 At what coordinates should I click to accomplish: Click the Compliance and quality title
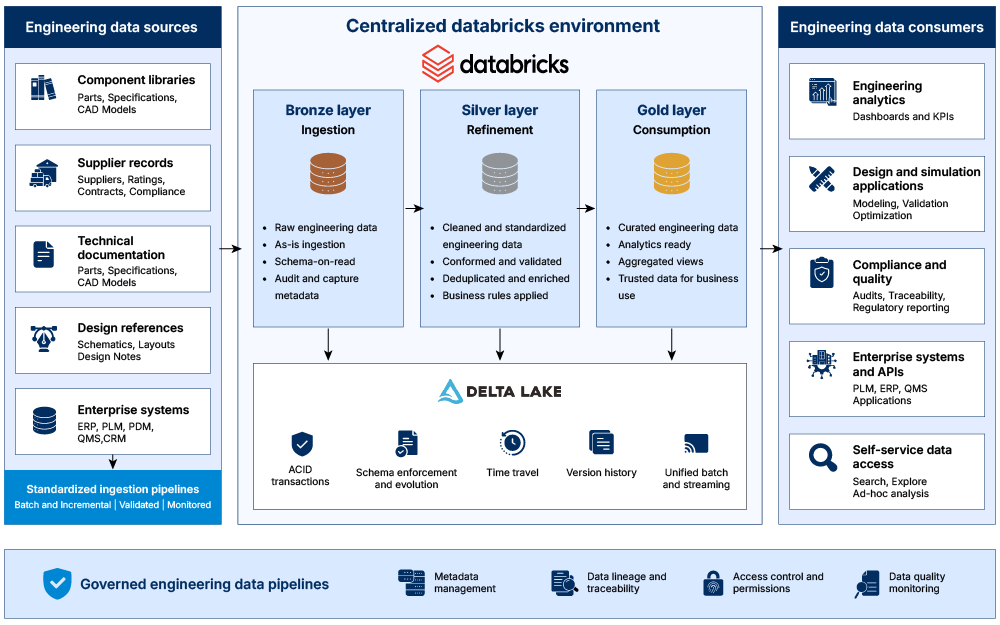899,272
